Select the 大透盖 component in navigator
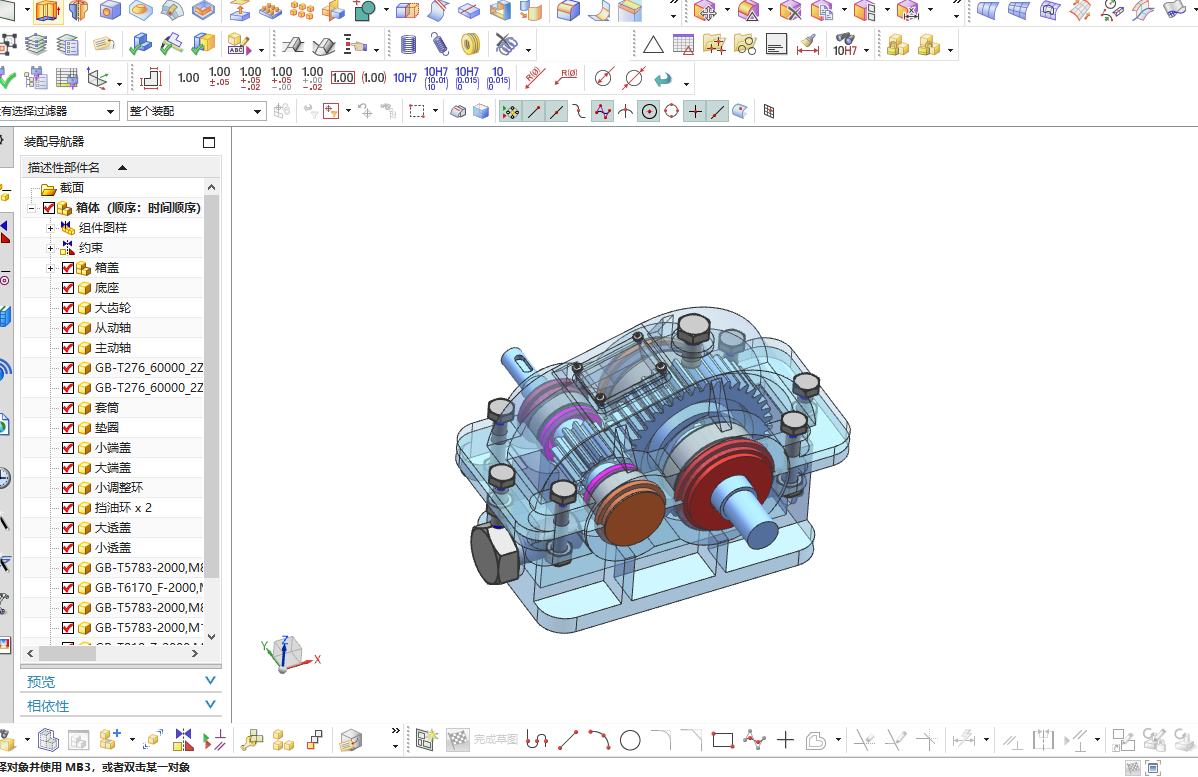 click(112, 528)
